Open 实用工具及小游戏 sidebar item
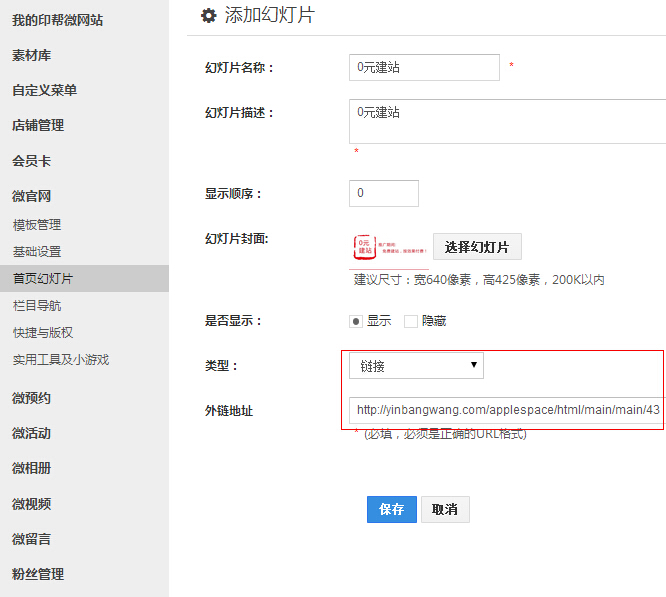 pos(60,359)
